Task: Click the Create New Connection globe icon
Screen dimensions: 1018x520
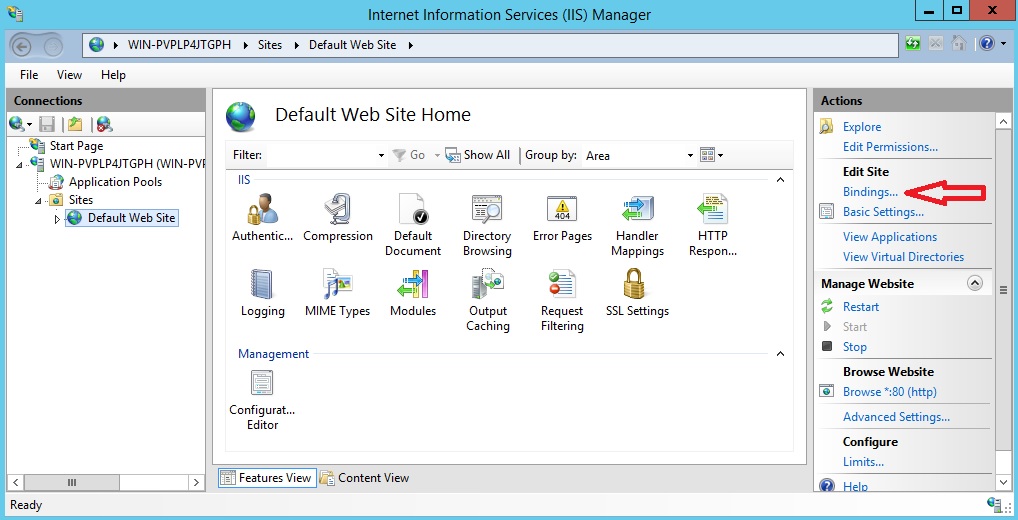Action: click(x=17, y=124)
